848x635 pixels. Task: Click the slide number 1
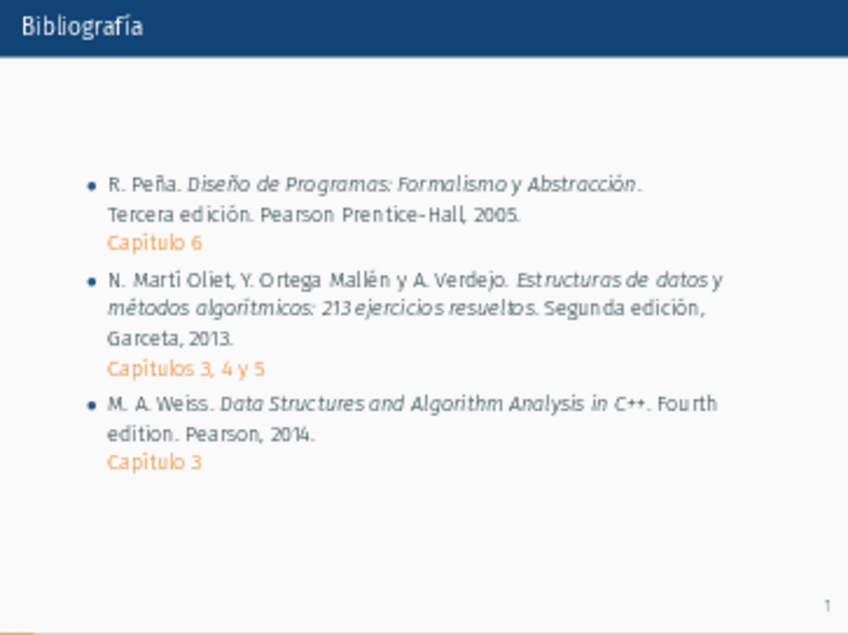coord(827,606)
